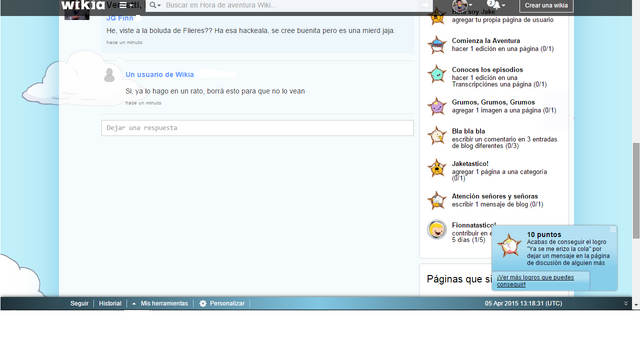Click the Comienza la Aventura badge icon
The height and width of the screenshot is (360, 640).
point(437,45)
